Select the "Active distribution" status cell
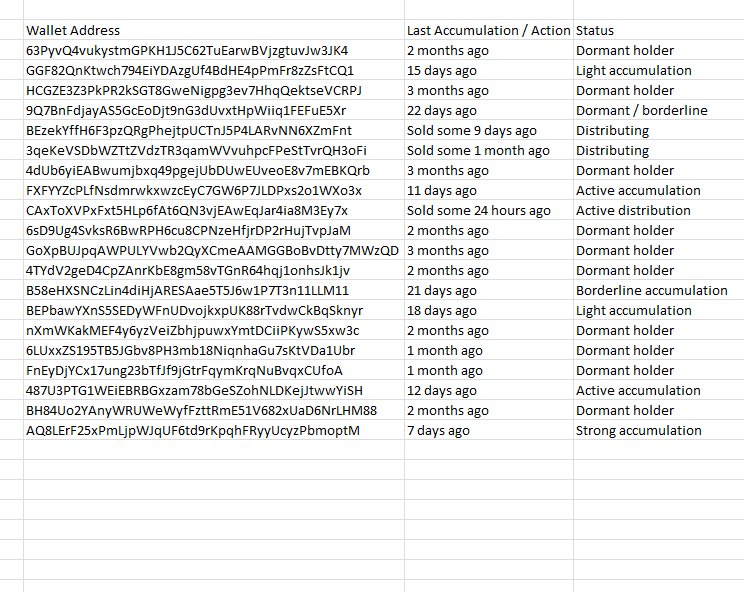Screen dimensions: 744x592 pos(633,211)
